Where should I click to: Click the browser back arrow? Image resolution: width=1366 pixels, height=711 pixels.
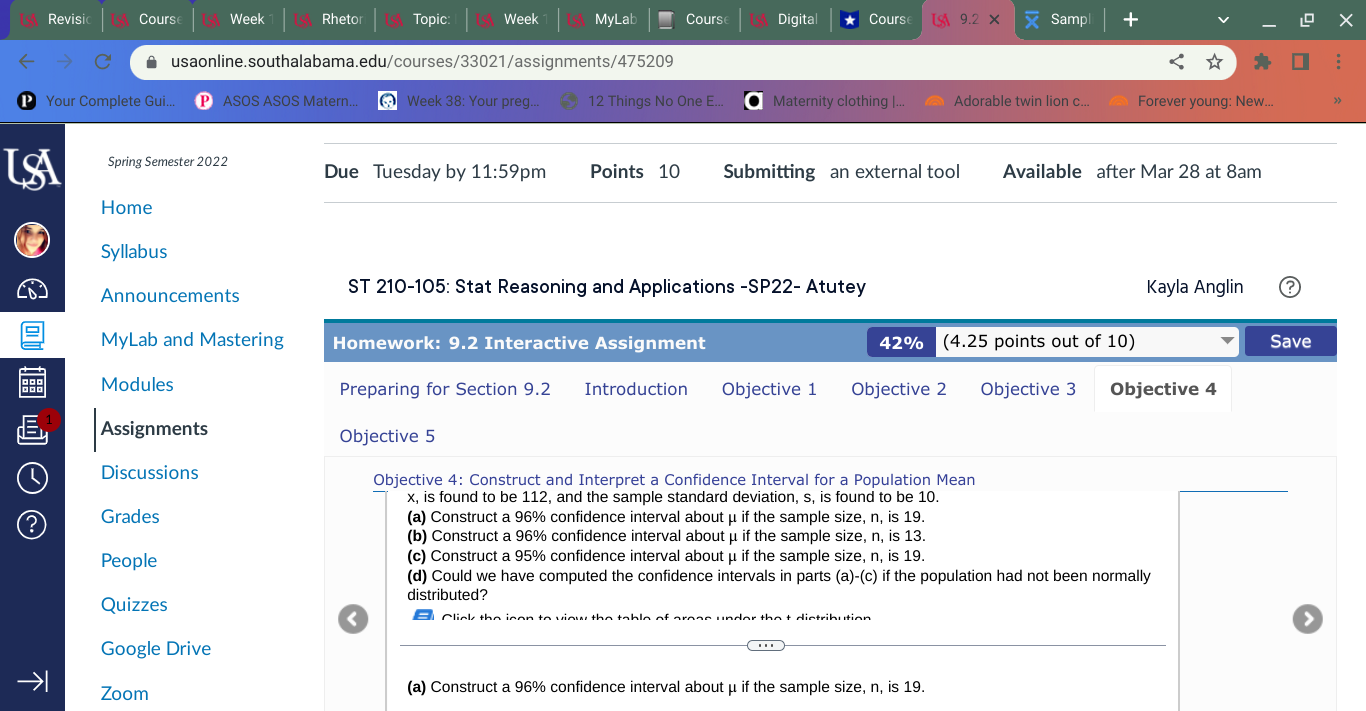27,62
